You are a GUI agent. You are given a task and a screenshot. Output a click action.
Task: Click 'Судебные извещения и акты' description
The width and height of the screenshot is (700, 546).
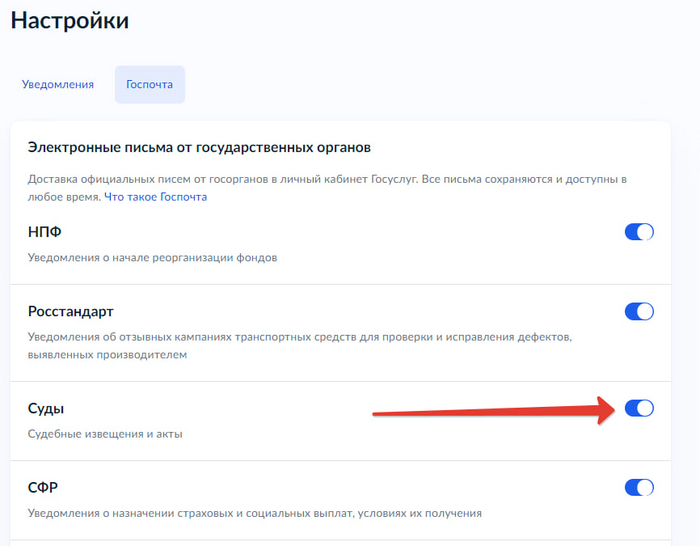point(105,434)
